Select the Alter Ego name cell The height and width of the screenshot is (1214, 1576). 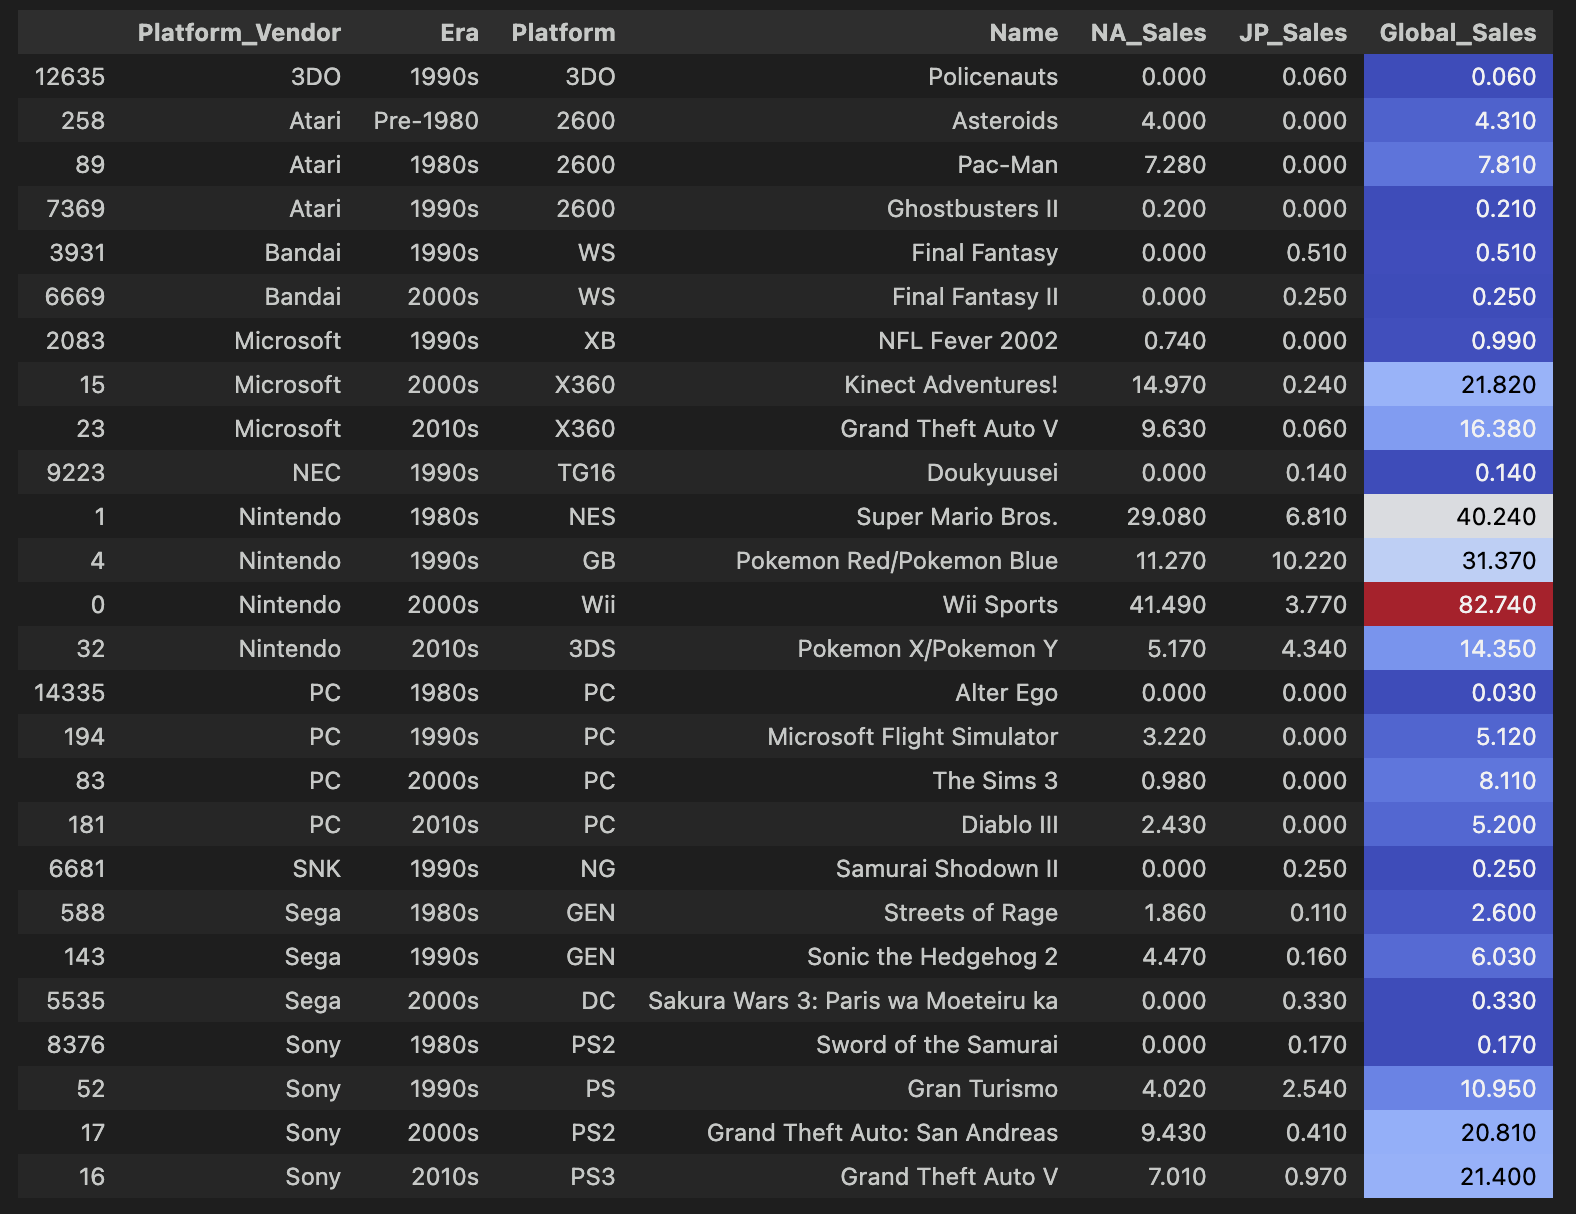(1006, 693)
